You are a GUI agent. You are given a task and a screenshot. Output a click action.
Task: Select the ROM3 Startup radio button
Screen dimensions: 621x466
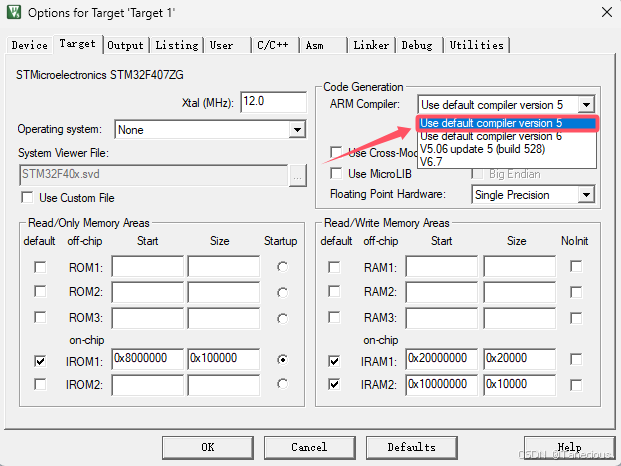(x=282, y=319)
